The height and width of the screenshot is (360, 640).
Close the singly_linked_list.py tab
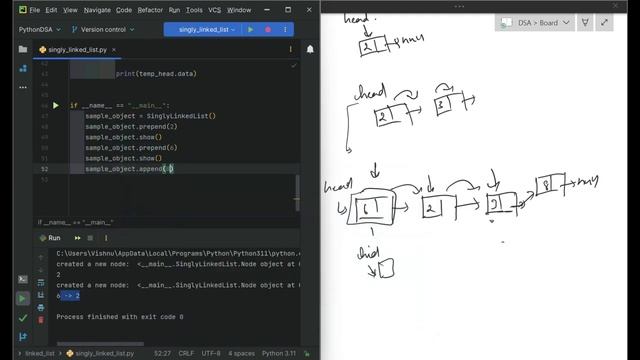pos(114,49)
